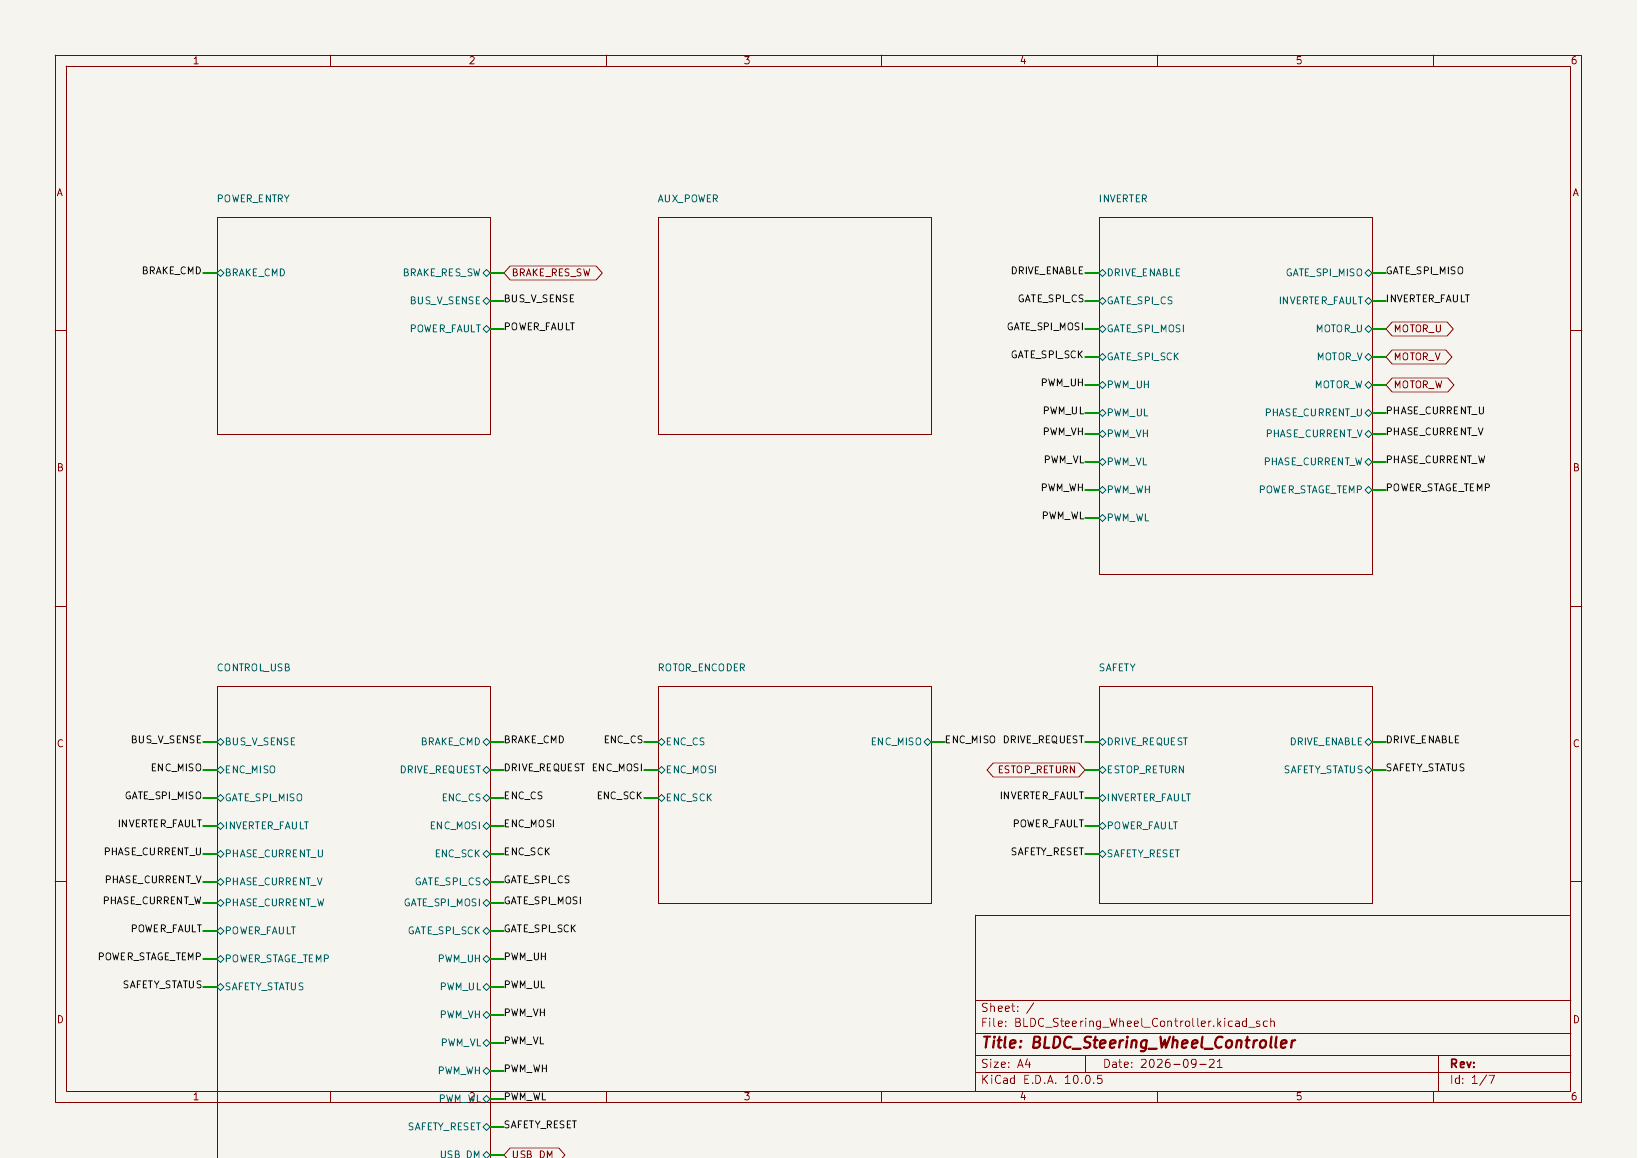Click the Size: A4 field

click(x=1006, y=1064)
